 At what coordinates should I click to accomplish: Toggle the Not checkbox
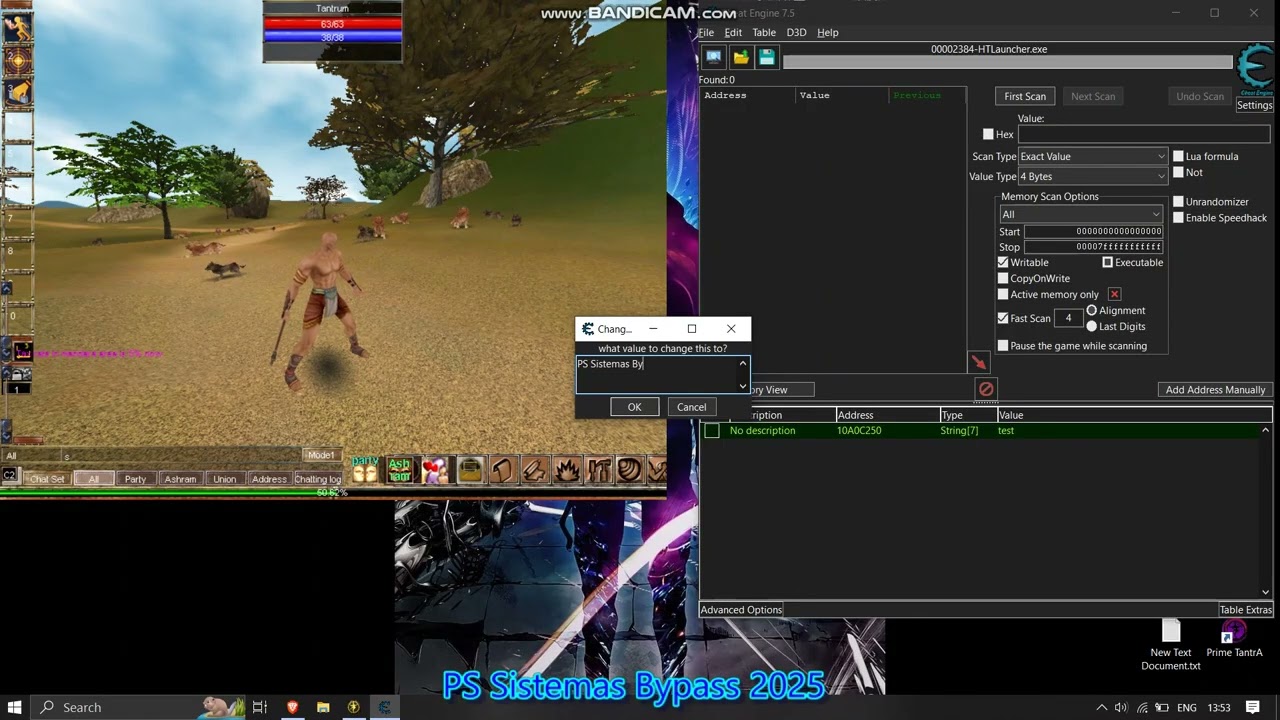[x=1178, y=172]
